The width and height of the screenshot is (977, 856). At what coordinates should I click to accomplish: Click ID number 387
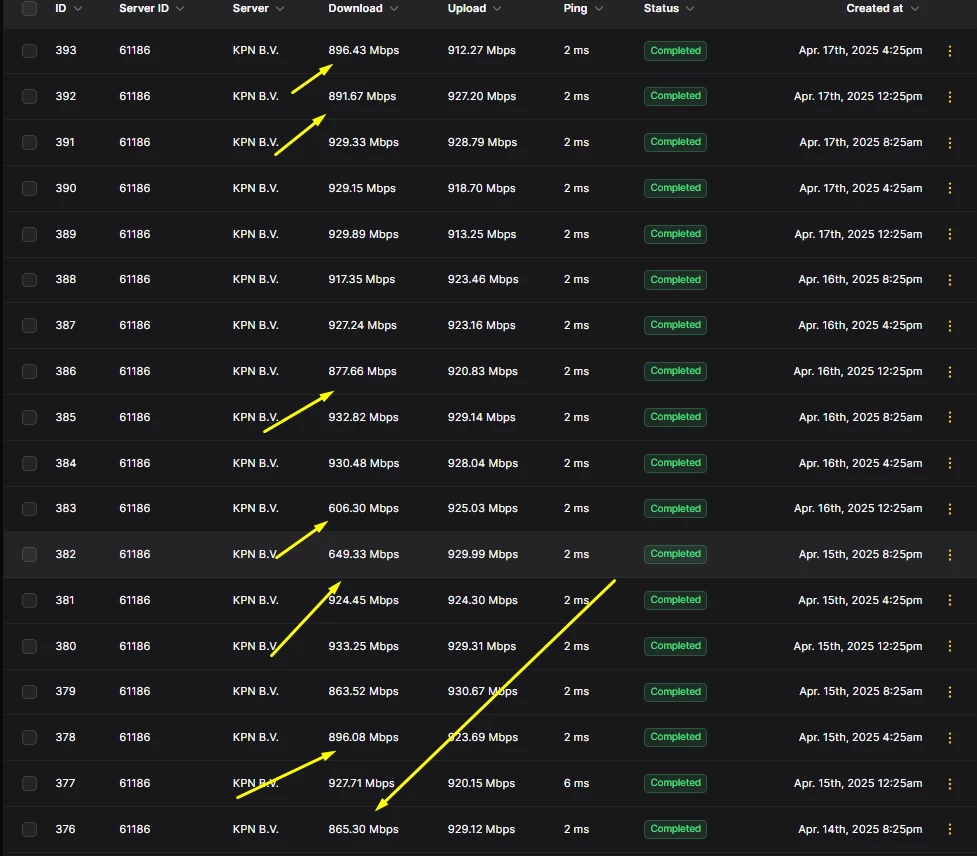pyautogui.click(x=65, y=325)
